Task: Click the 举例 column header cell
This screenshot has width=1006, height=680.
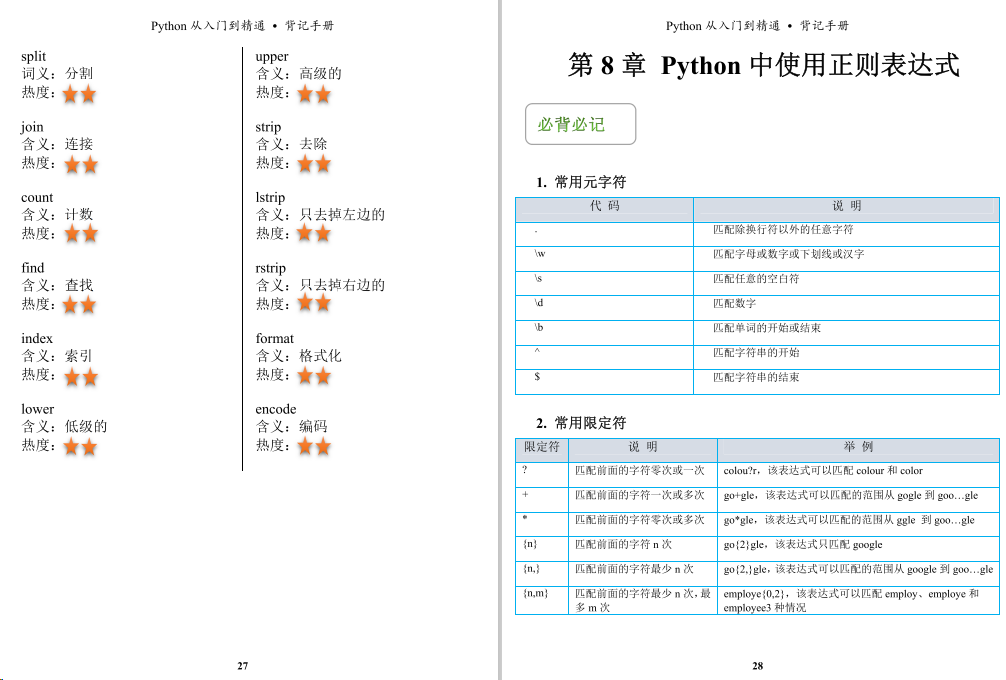Action: tap(858, 449)
